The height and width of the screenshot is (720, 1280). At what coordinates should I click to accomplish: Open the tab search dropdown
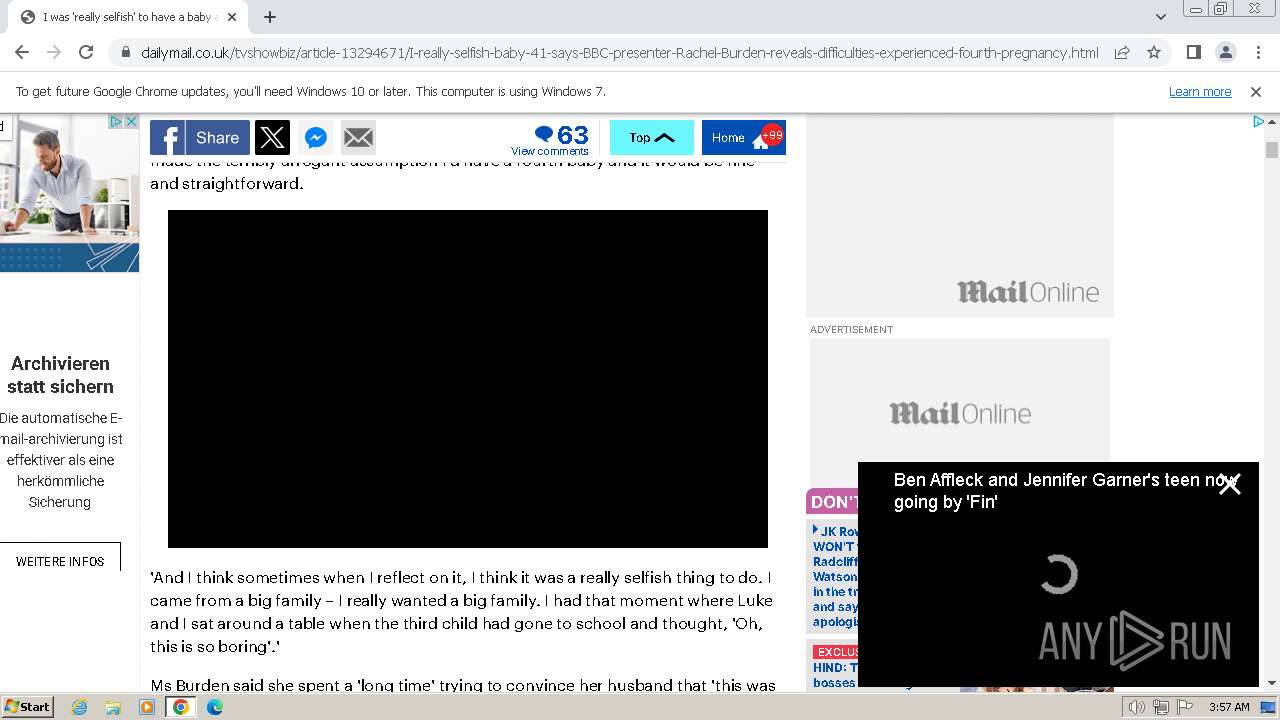pyautogui.click(x=1160, y=17)
